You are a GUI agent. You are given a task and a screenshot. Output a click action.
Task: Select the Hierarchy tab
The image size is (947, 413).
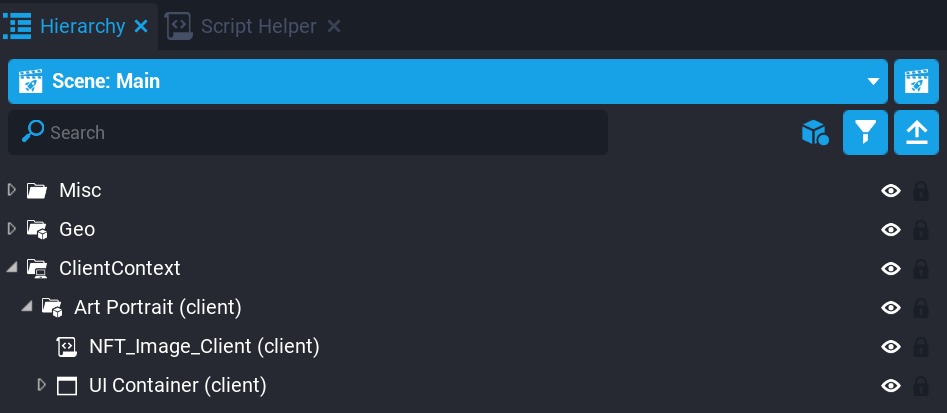[83, 26]
